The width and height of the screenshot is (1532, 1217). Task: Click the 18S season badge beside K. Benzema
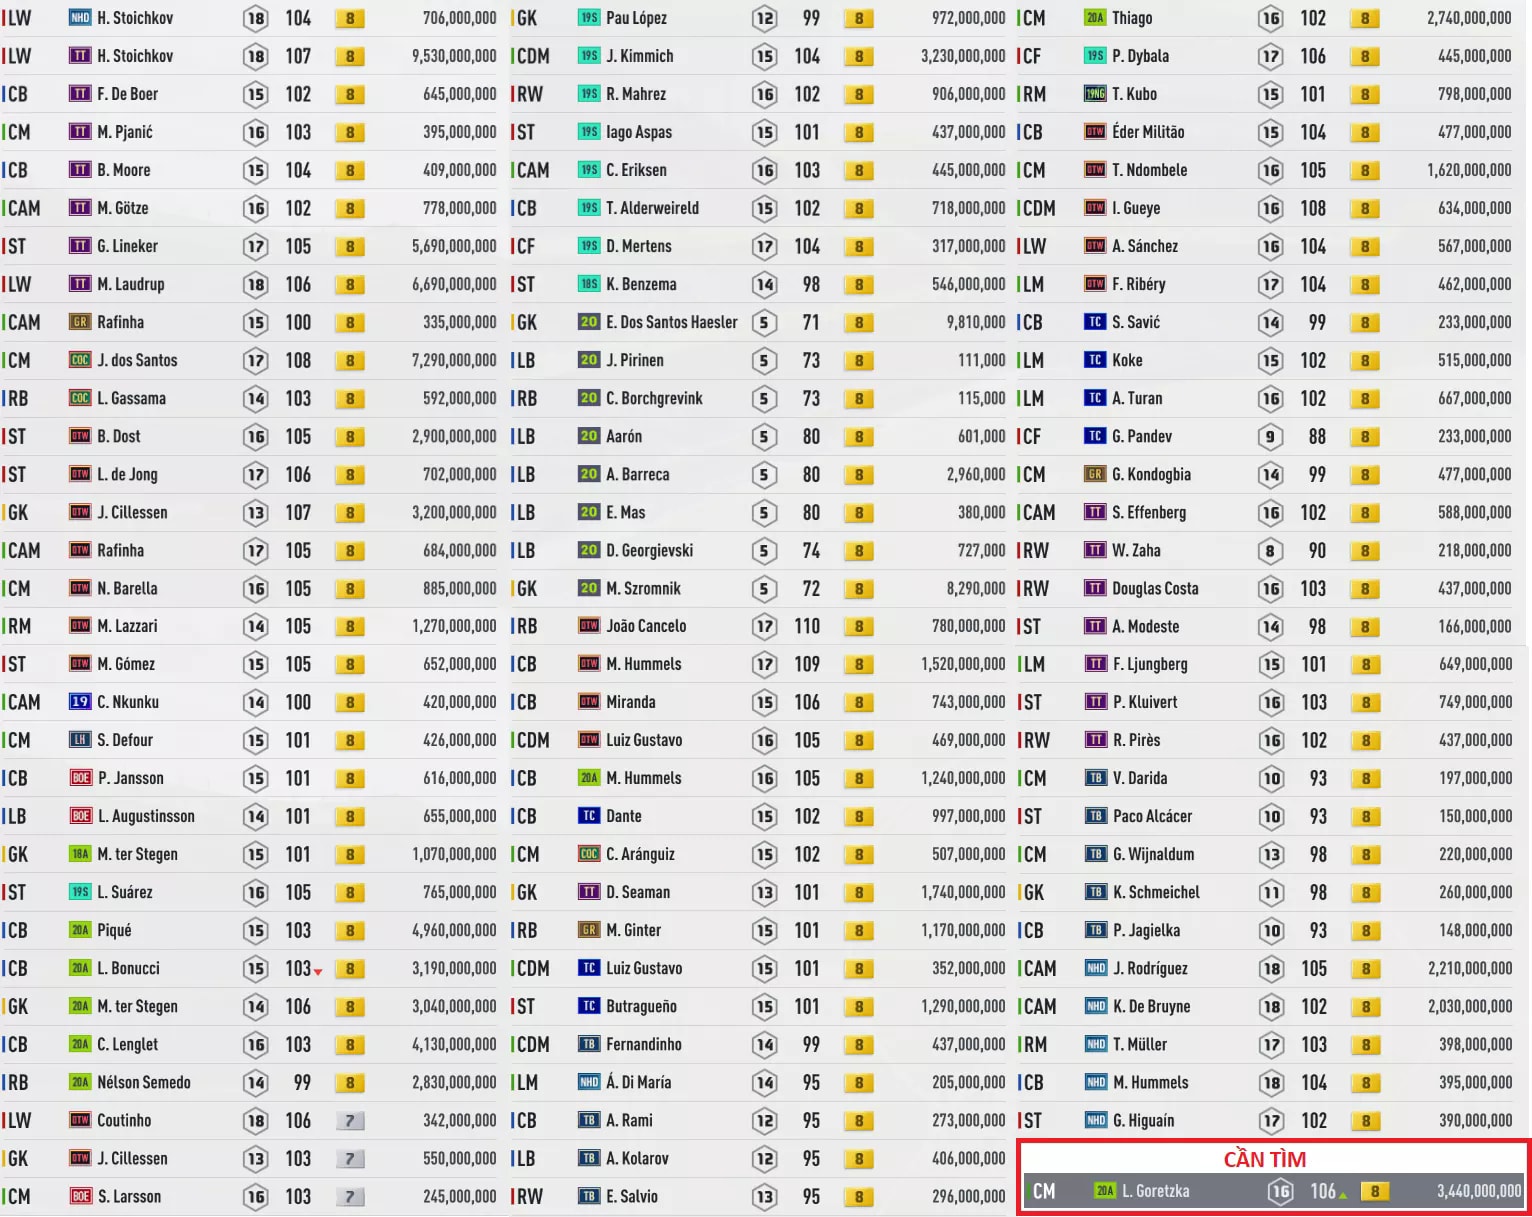coord(589,284)
